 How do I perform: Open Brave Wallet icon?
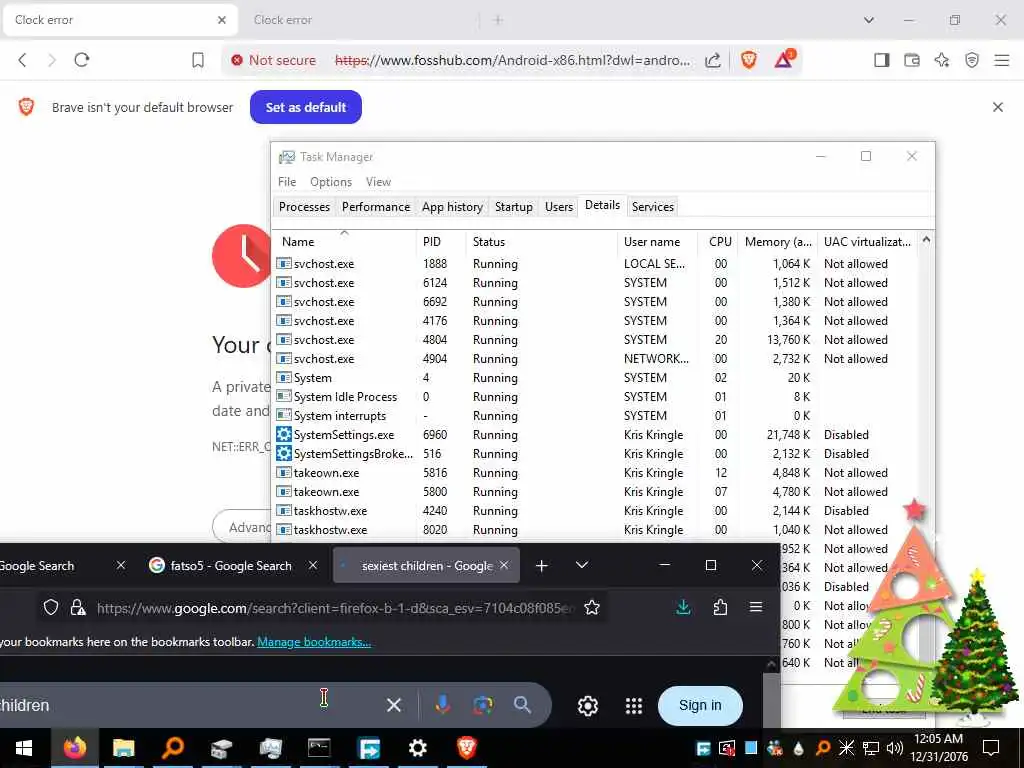[x=912, y=60]
